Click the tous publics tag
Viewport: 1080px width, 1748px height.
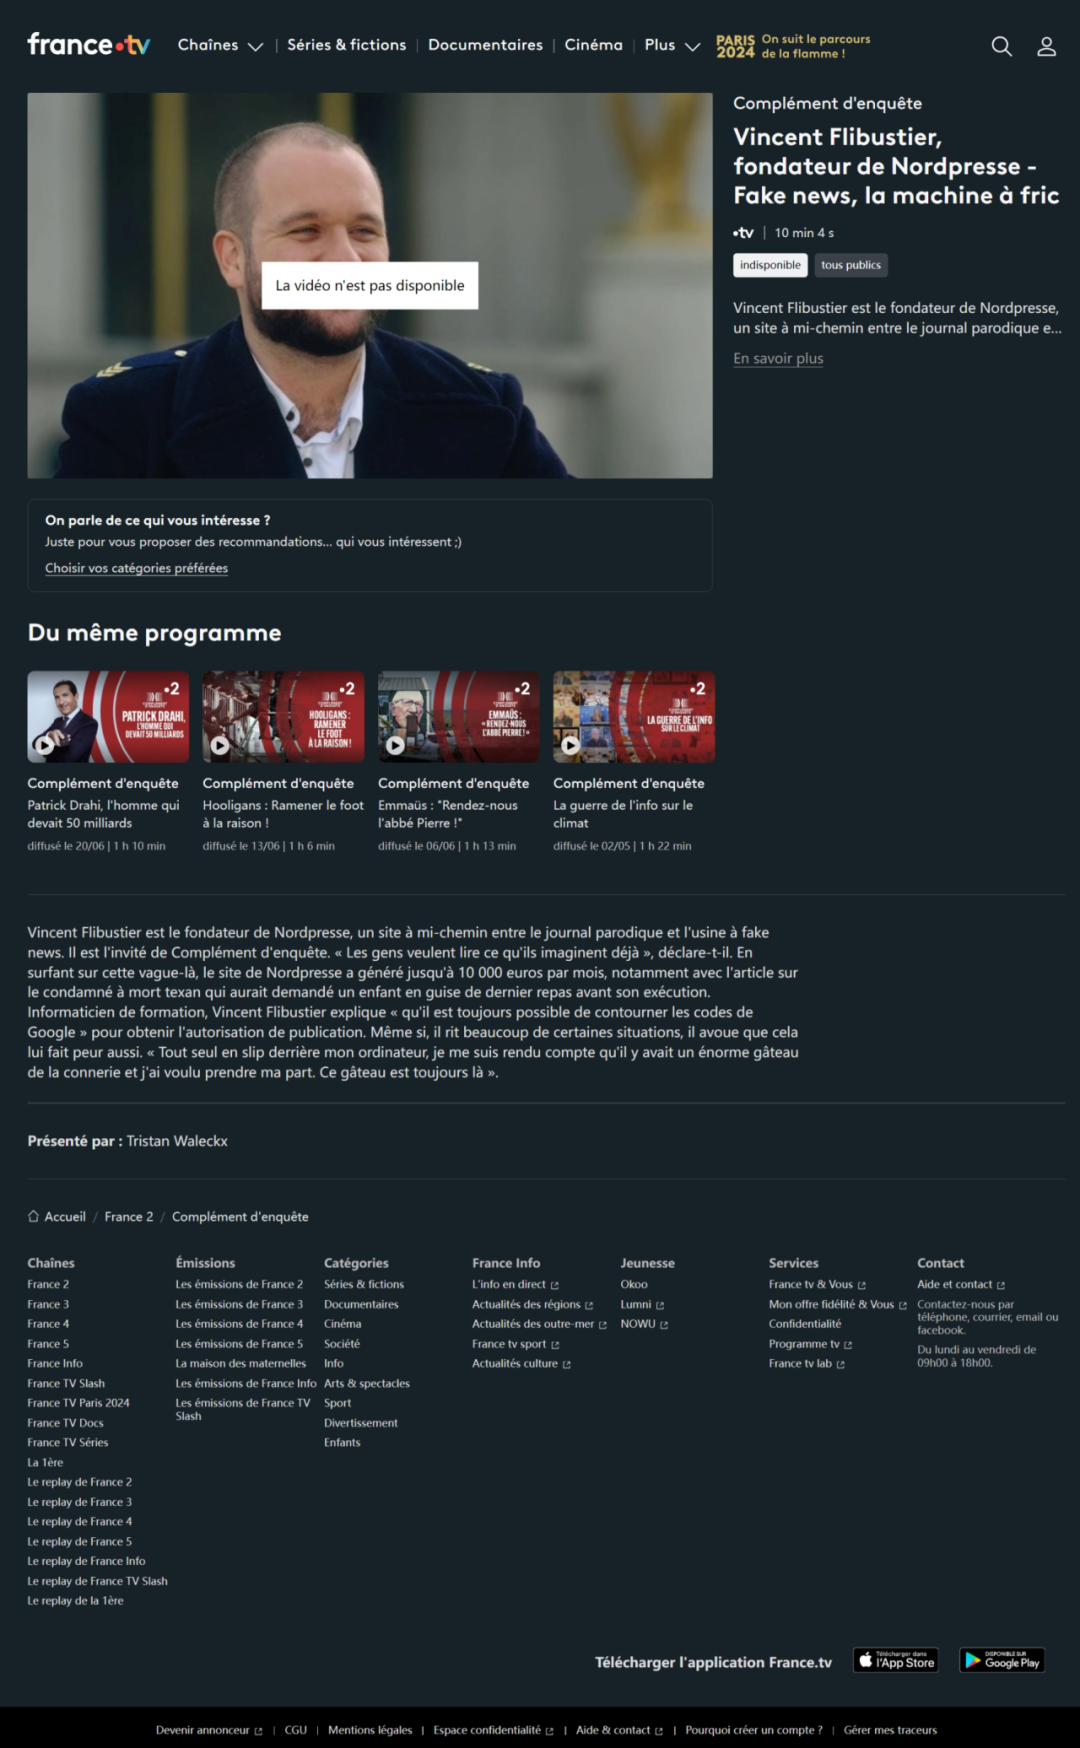[851, 265]
